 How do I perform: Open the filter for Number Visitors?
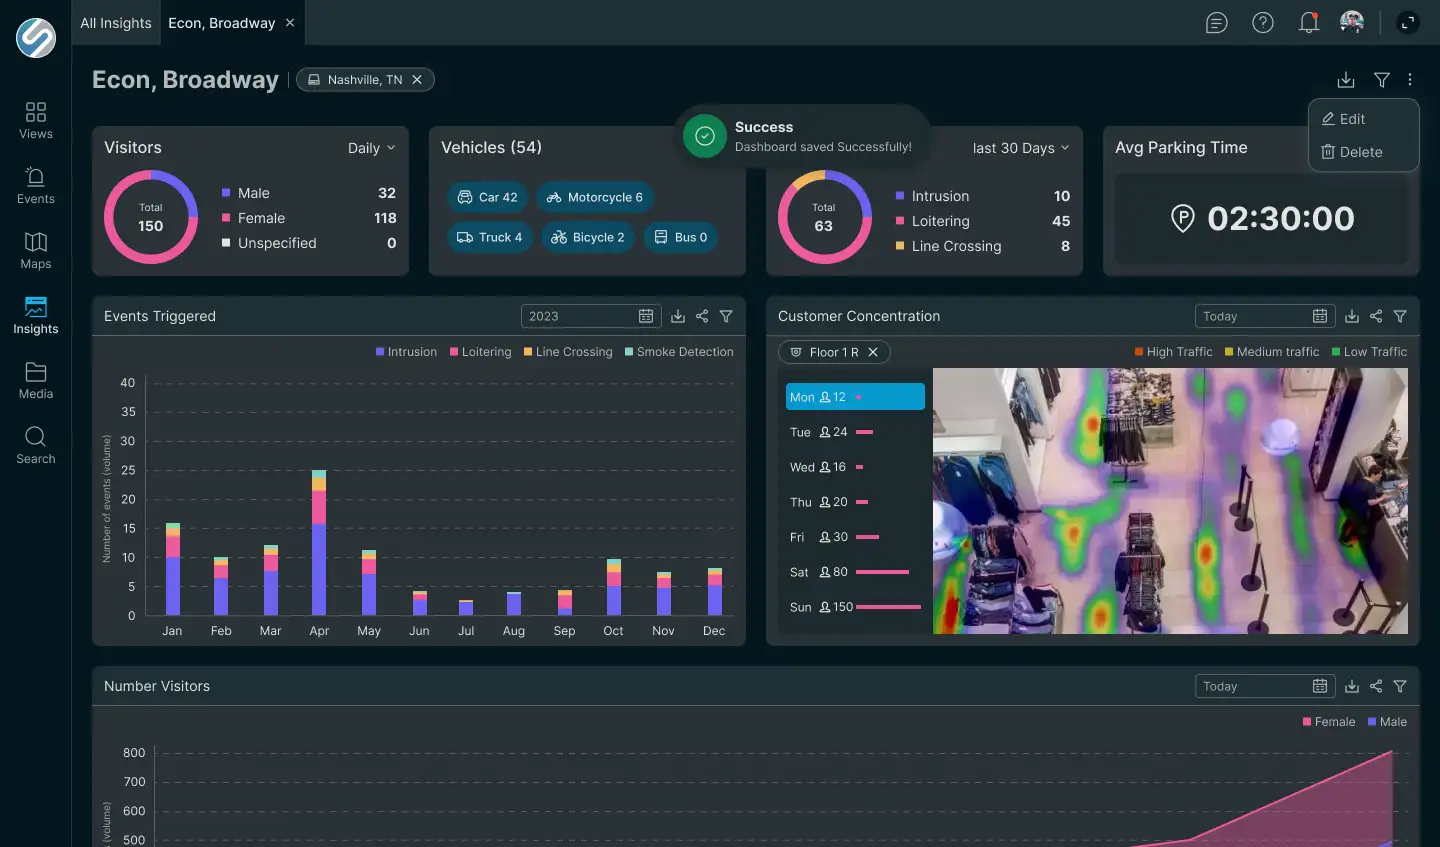(x=1400, y=686)
